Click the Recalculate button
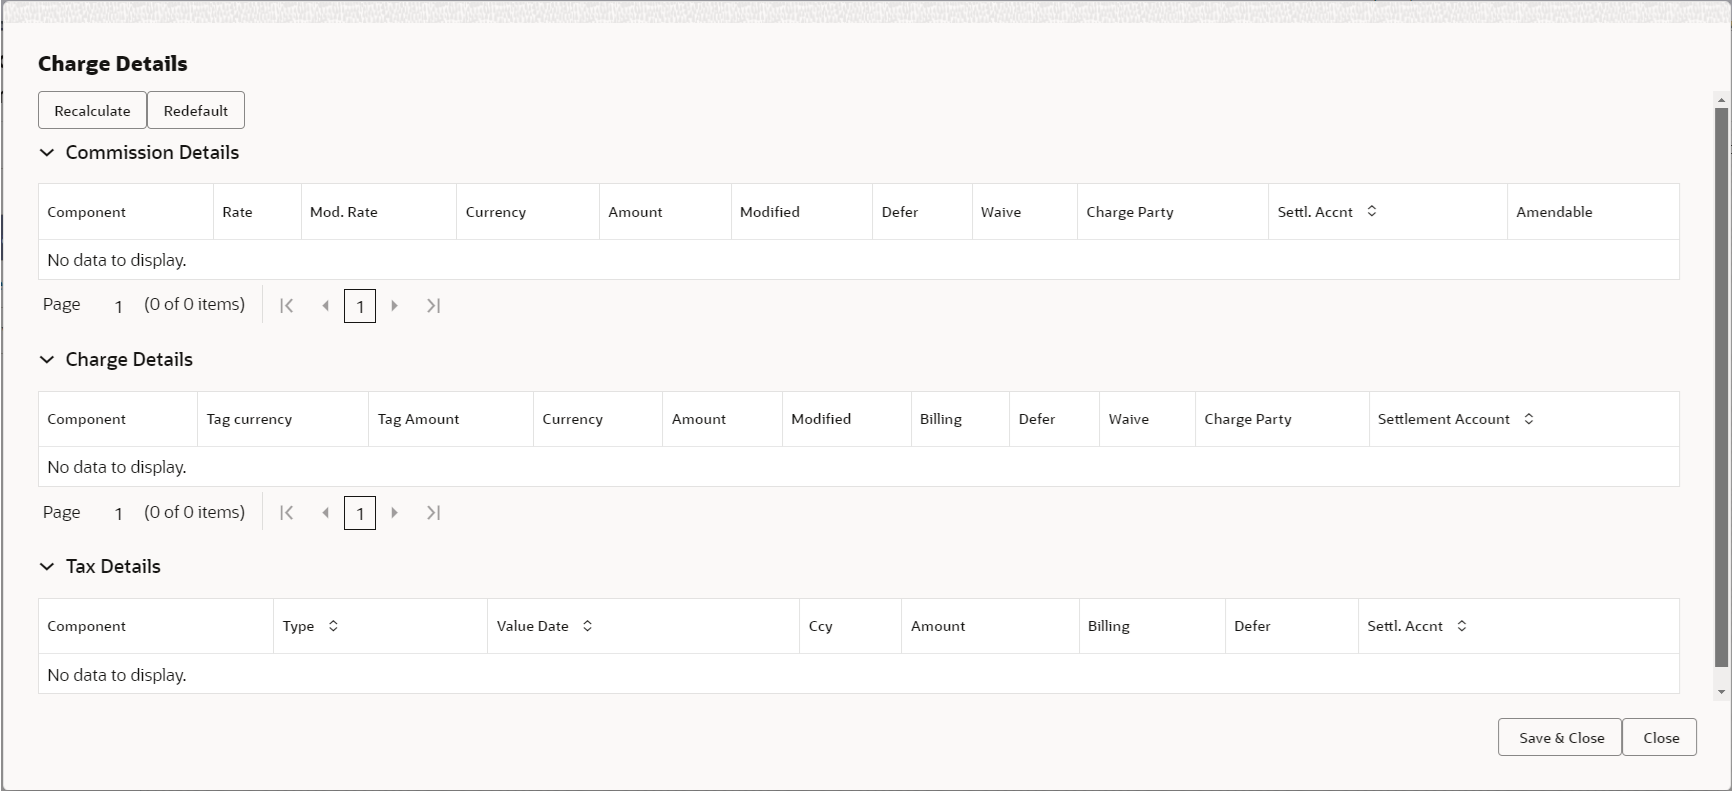 pos(92,110)
